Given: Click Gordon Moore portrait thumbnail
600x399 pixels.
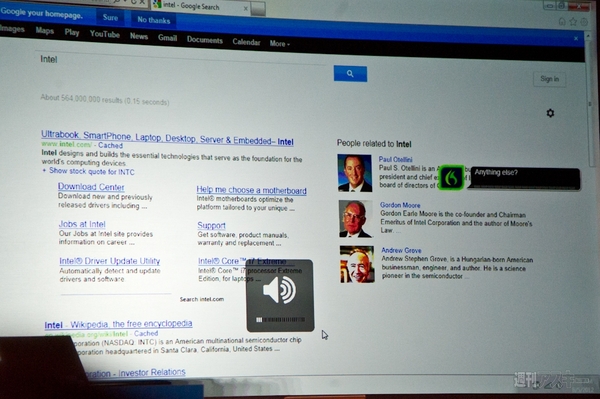Looking at the screenshot, I should pyautogui.click(x=355, y=219).
